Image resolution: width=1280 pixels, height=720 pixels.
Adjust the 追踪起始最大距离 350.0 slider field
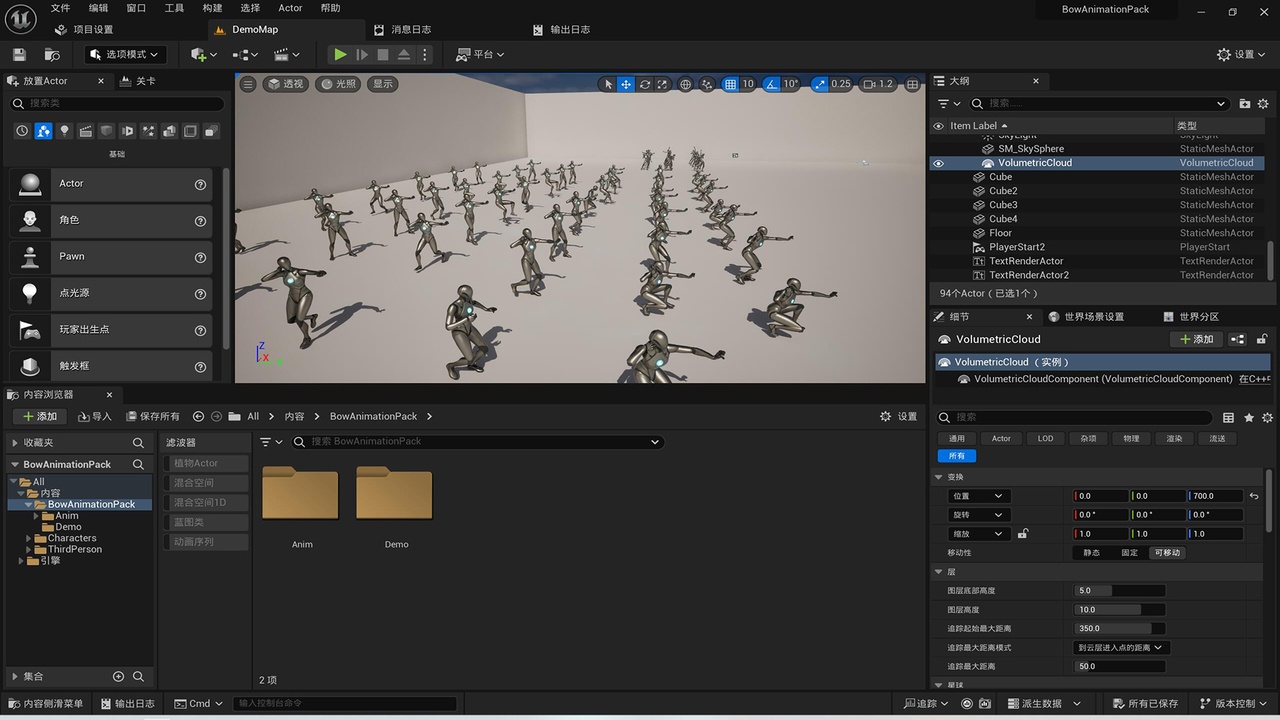[x=1120, y=628]
